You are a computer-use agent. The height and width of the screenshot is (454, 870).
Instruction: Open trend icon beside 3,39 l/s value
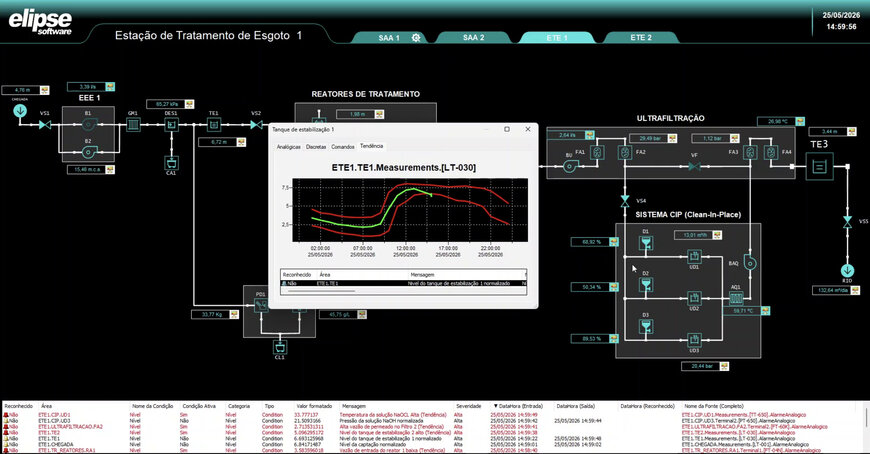click(110, 87)
